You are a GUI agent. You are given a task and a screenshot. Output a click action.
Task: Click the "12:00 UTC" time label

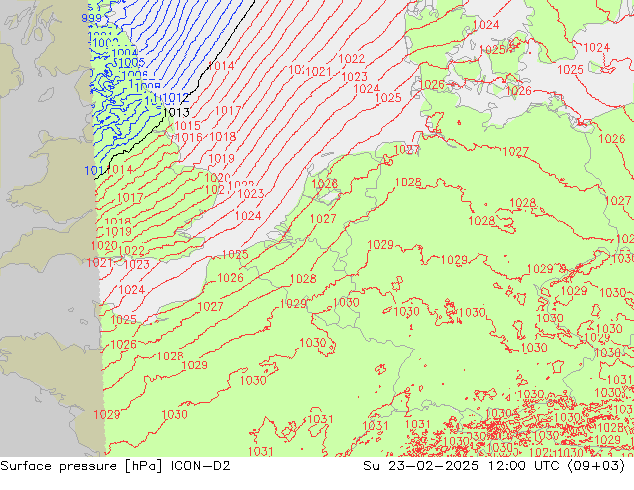coord(523,466)
